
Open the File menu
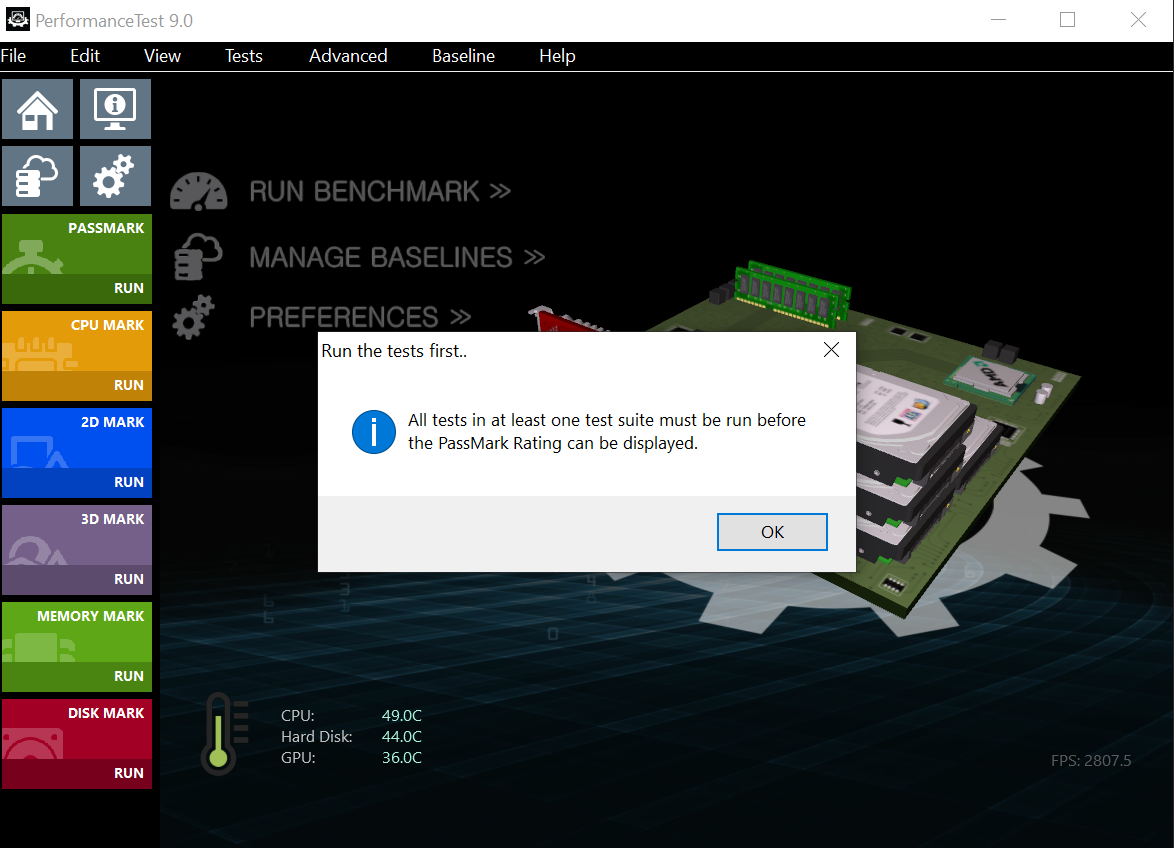point(13,56)
